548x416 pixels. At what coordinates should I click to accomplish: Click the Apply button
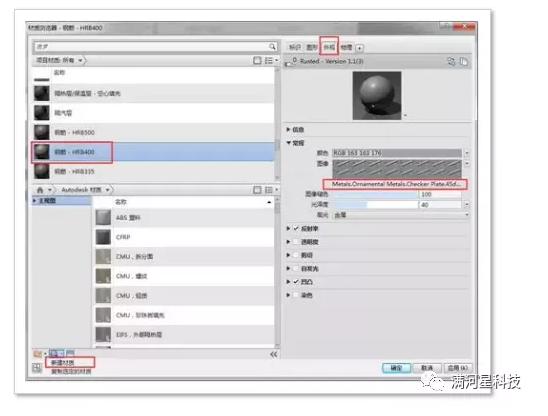pos(457,368)
